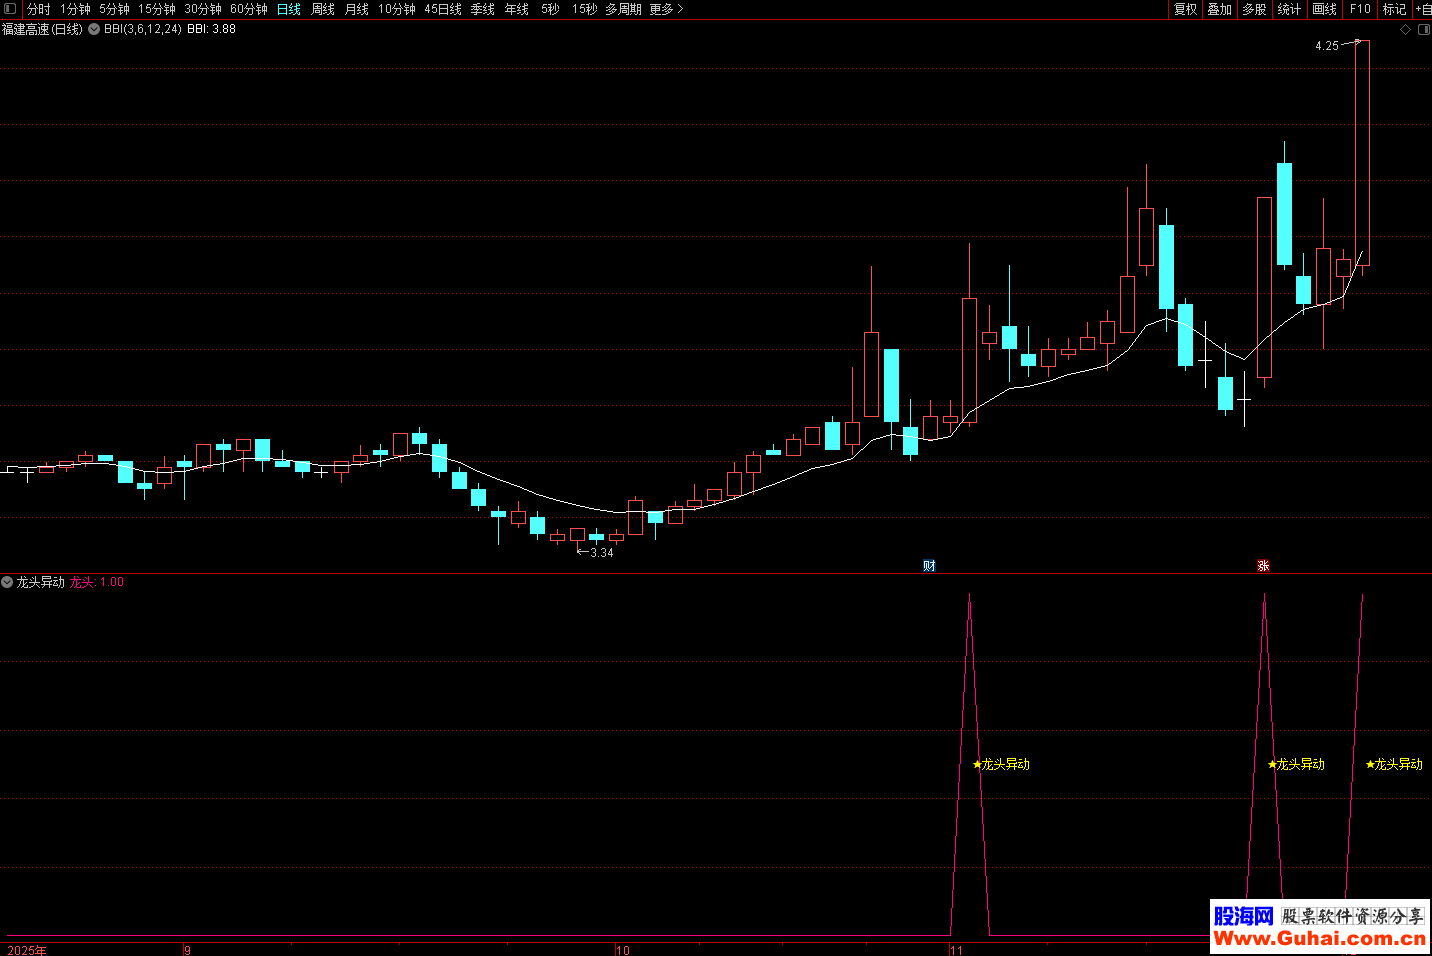Switch to the 周线 weekly period
Screen dimensions: 1432x956
click(x=323, y=9)
